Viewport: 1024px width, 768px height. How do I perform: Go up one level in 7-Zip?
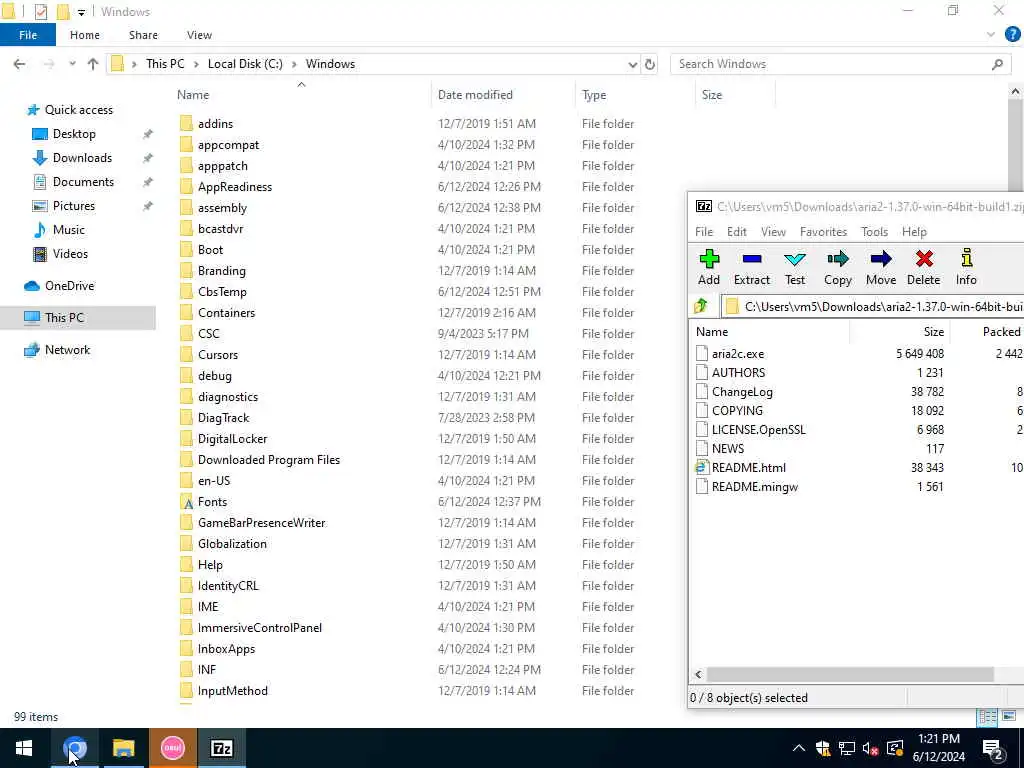(x=701, y=306)
